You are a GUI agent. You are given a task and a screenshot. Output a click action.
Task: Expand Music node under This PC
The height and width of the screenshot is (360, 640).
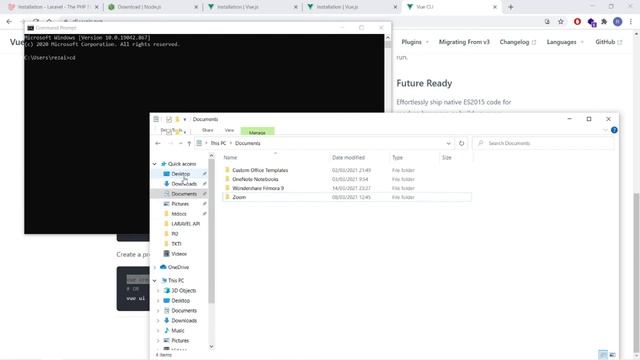158,331
